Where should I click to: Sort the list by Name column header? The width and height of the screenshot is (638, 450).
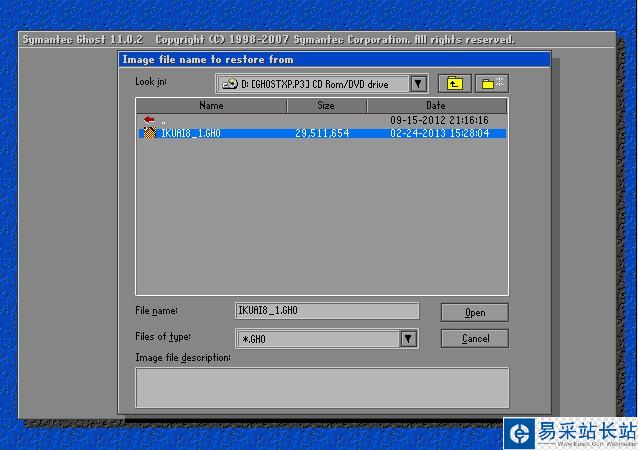point(211,105)
